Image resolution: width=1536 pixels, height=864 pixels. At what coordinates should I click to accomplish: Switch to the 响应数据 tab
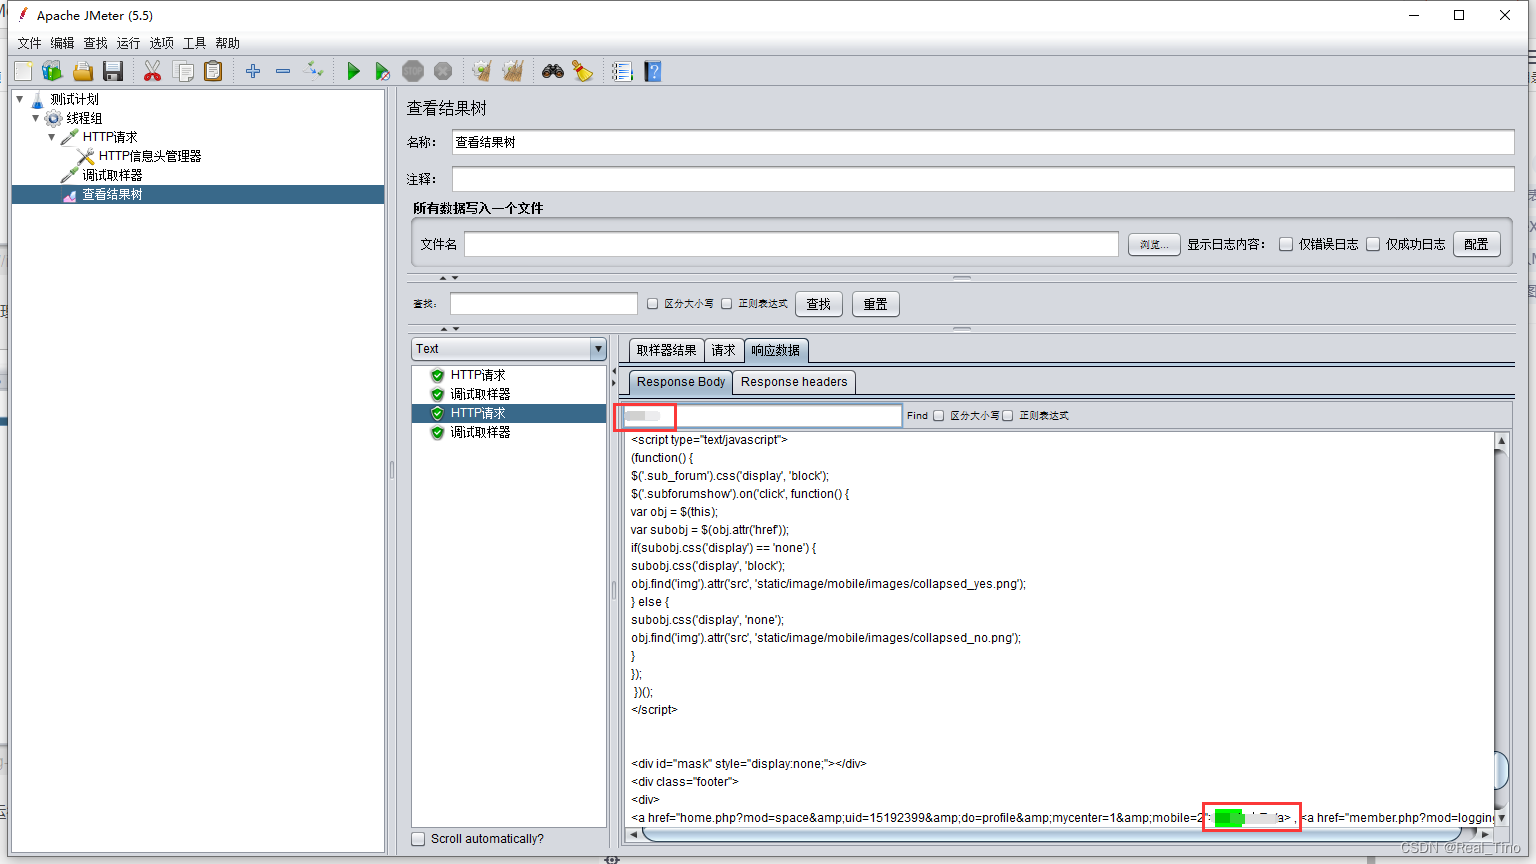coord(776,350)
